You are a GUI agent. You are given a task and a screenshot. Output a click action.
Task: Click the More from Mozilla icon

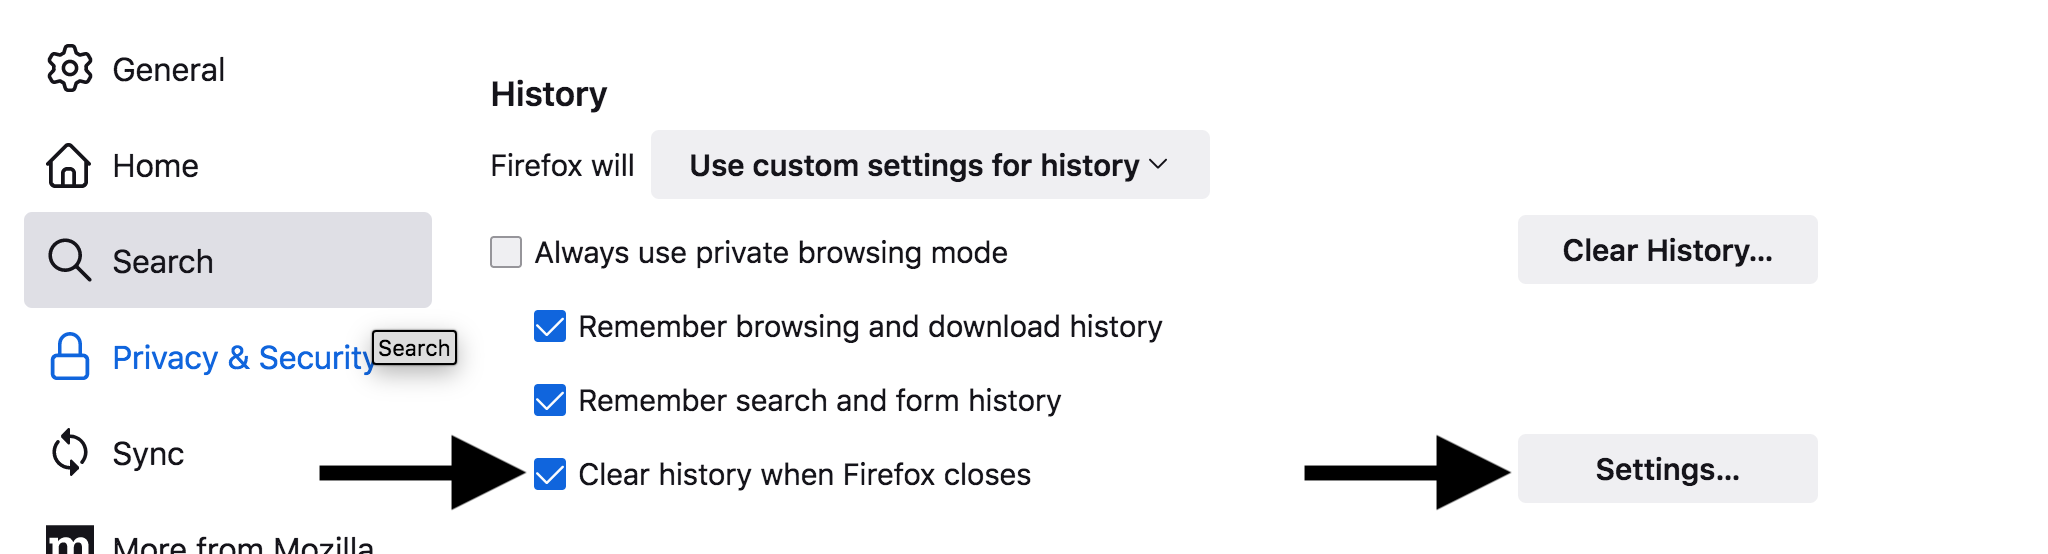click(70, 541)
